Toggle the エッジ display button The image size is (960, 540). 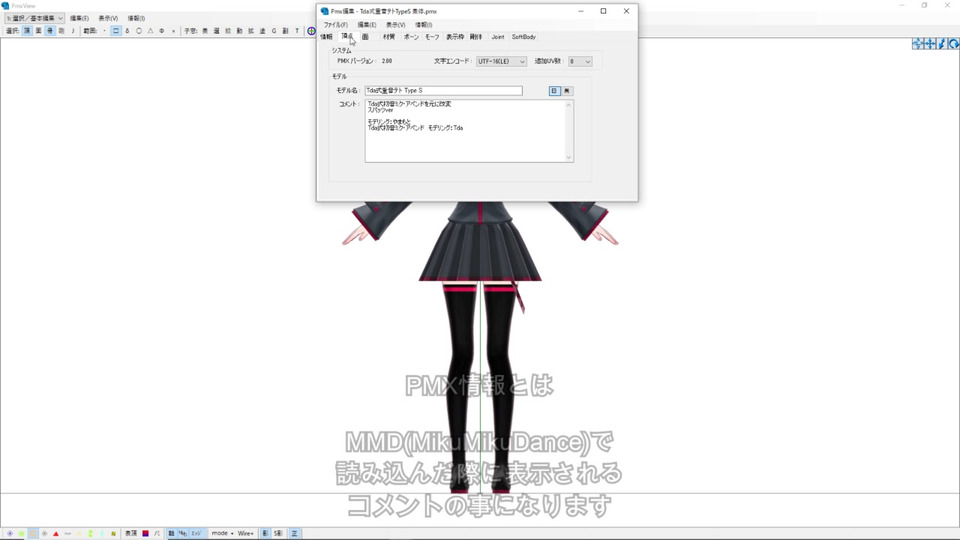coord(196,534)
